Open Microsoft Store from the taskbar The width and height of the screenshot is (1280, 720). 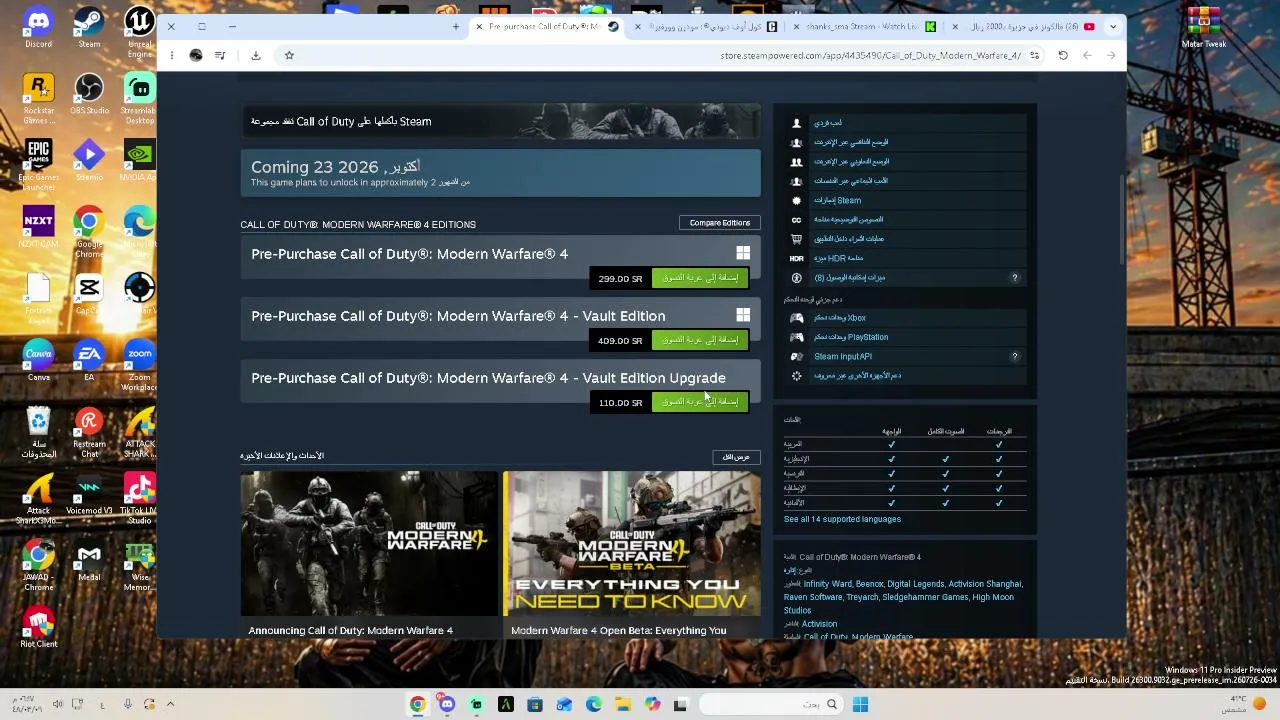535,704
